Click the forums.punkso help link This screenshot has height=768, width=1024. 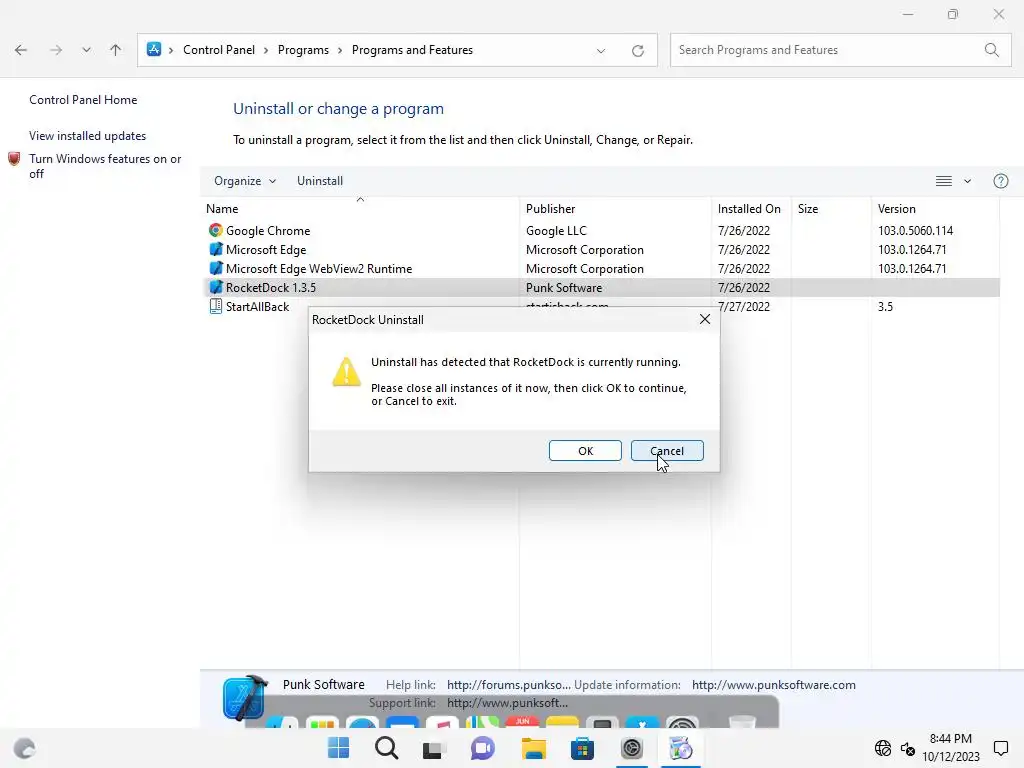508,685
